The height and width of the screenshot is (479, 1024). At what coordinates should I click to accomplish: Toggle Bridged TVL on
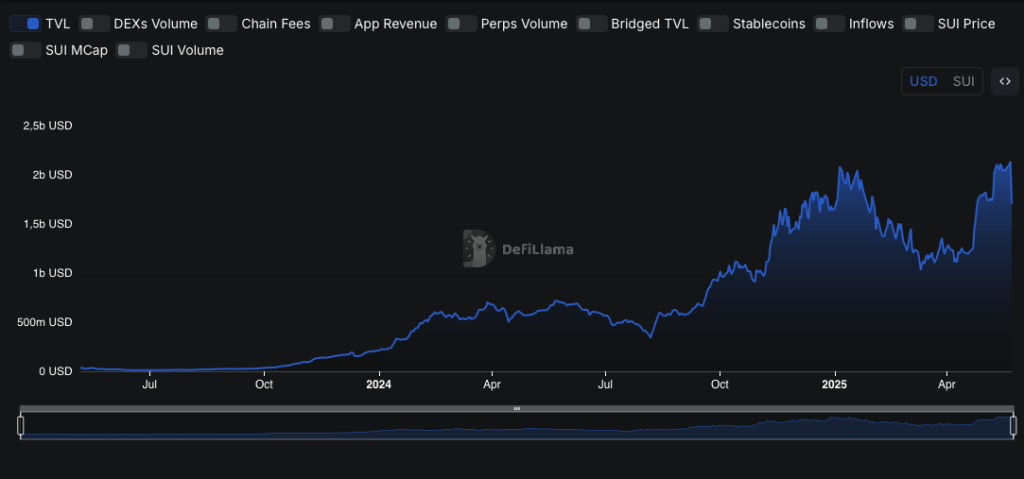click(592, 23)
